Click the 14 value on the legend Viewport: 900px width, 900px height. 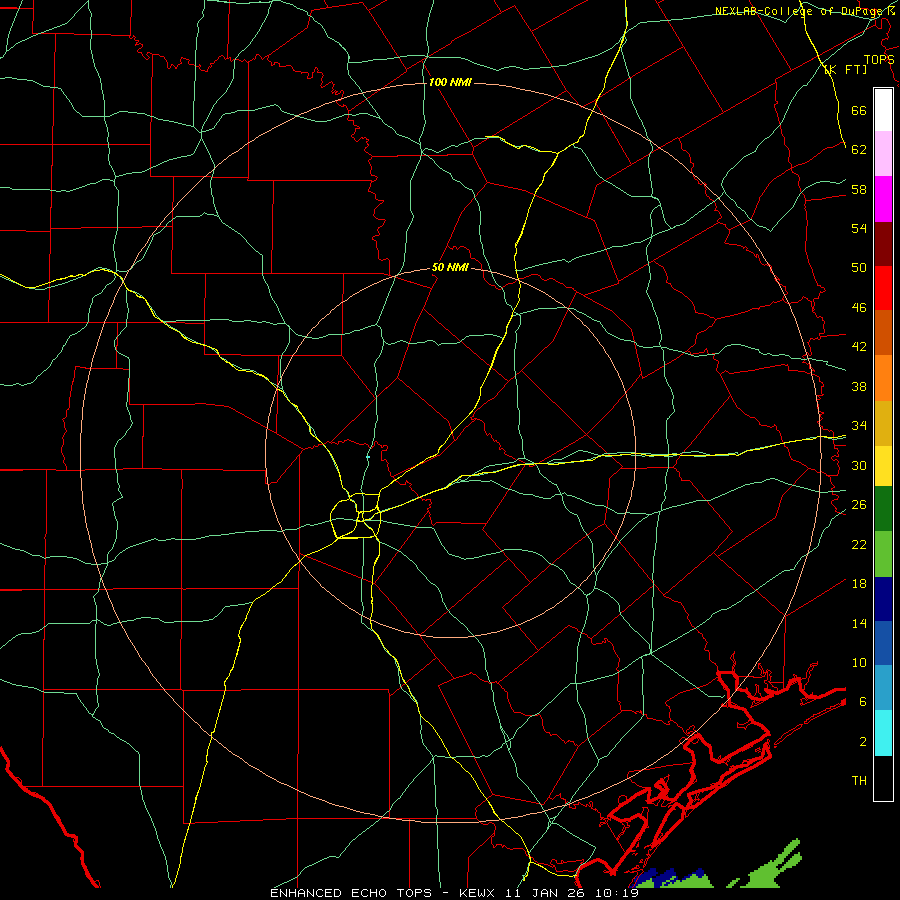[859, 623]
